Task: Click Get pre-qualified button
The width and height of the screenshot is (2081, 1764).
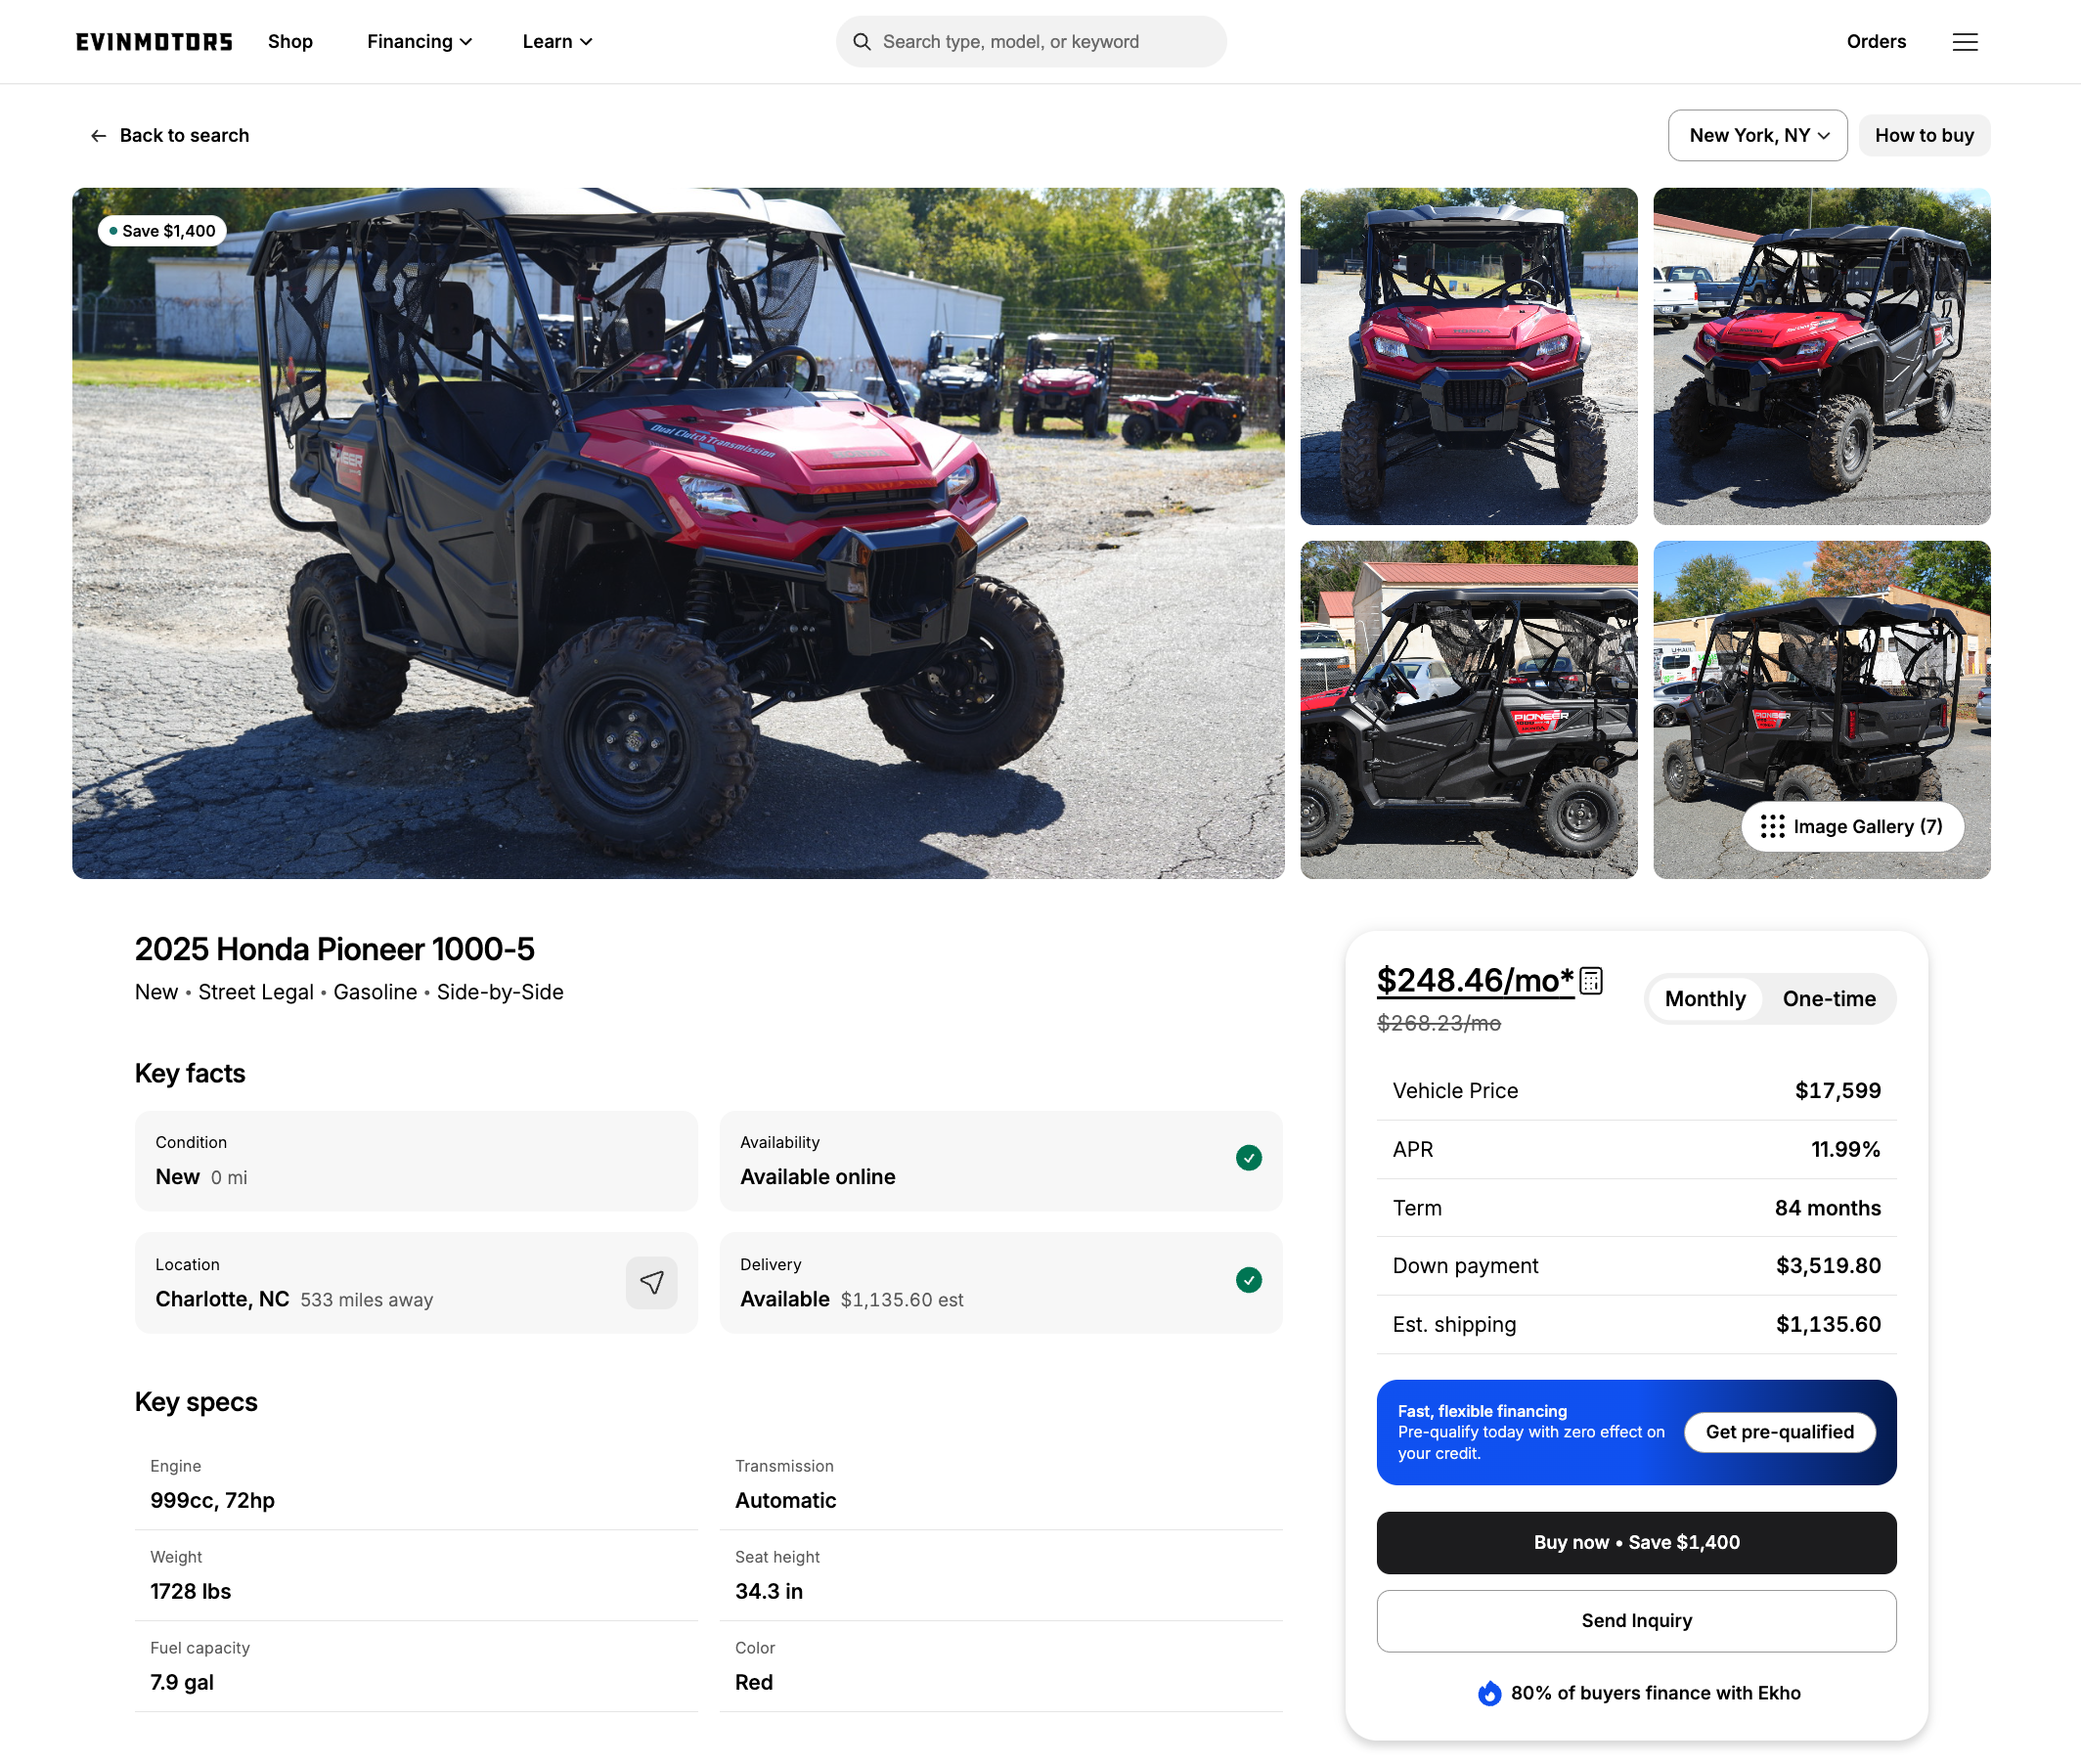Action: (1779, 1432)
